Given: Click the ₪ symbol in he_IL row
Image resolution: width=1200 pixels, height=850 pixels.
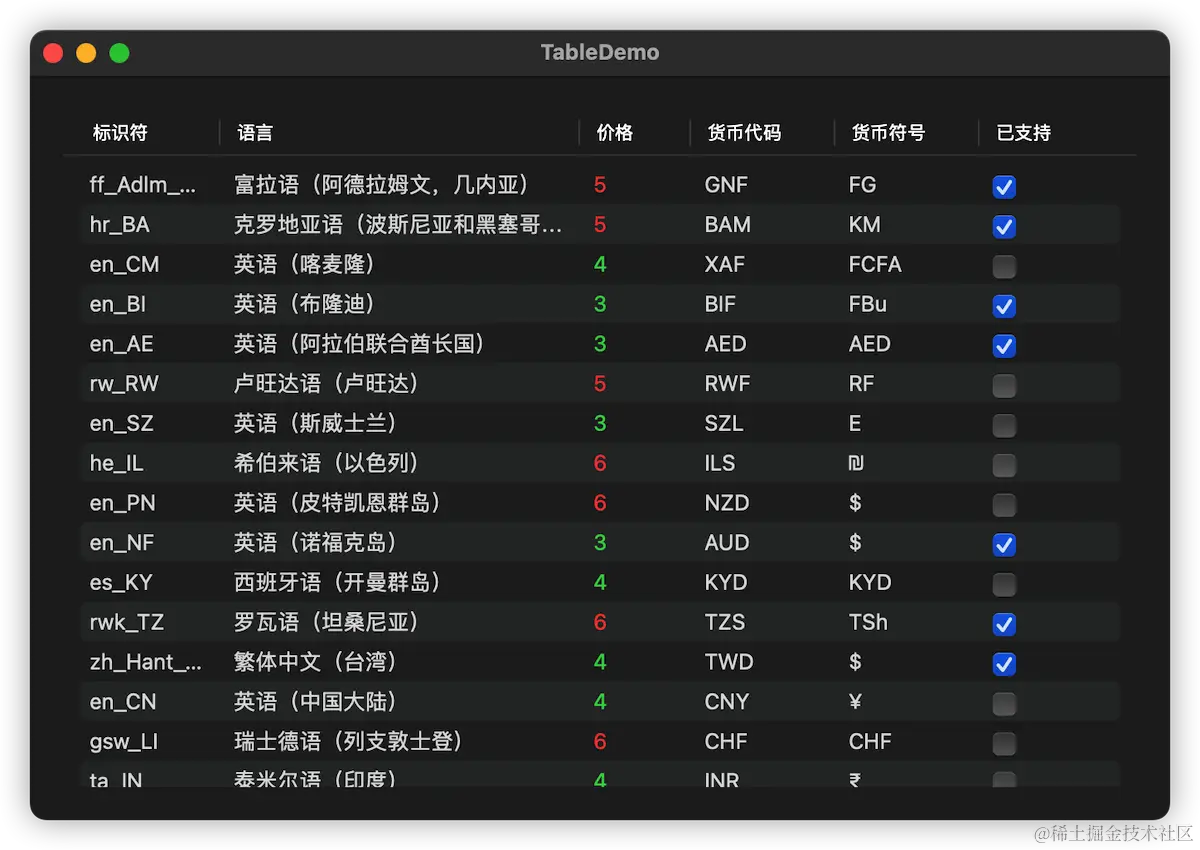Looking at the screenshot, I should 855,463.
